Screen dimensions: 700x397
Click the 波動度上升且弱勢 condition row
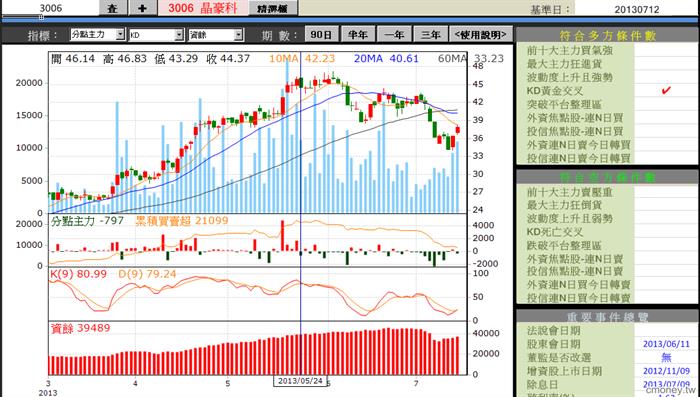point(608,218)
